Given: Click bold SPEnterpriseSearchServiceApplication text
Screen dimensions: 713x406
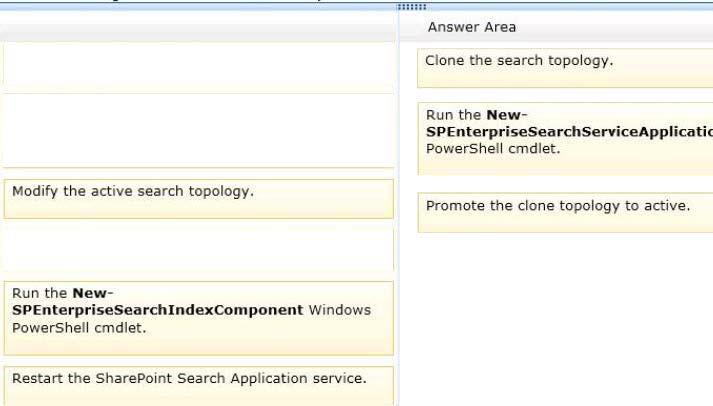Looking at the screenshot, I should [x=569, y=132].
